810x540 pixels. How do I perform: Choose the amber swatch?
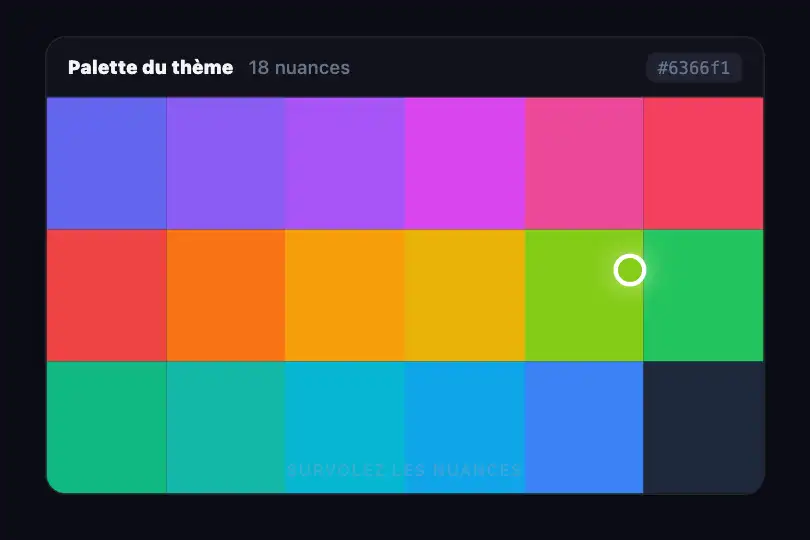point(345,295)
